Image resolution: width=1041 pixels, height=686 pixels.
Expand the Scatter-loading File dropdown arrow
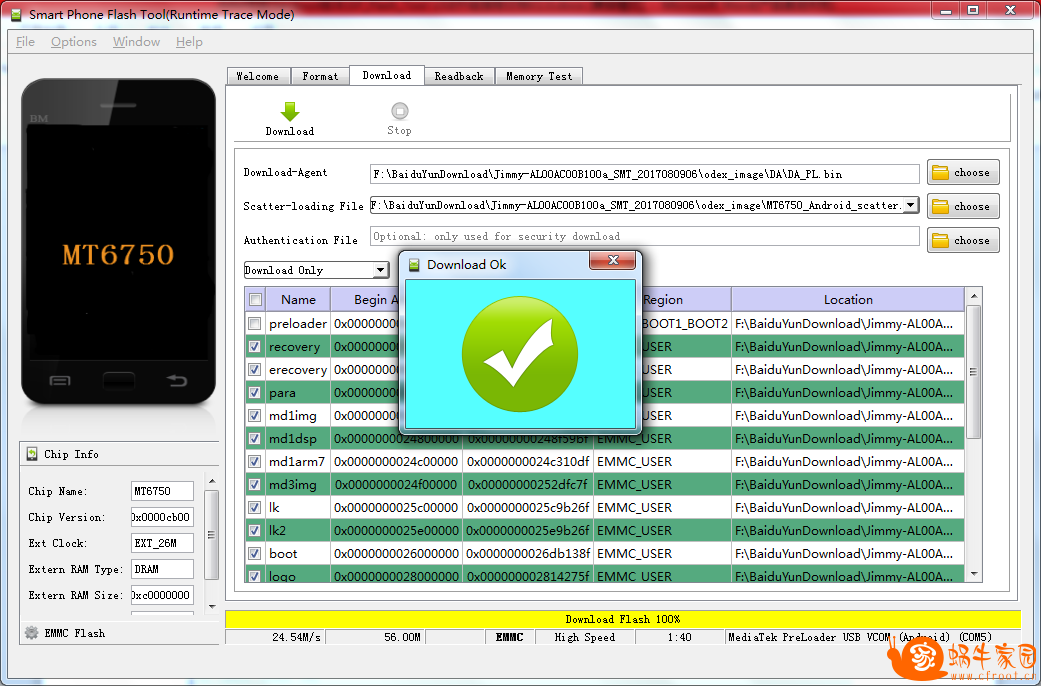point(912,205)
